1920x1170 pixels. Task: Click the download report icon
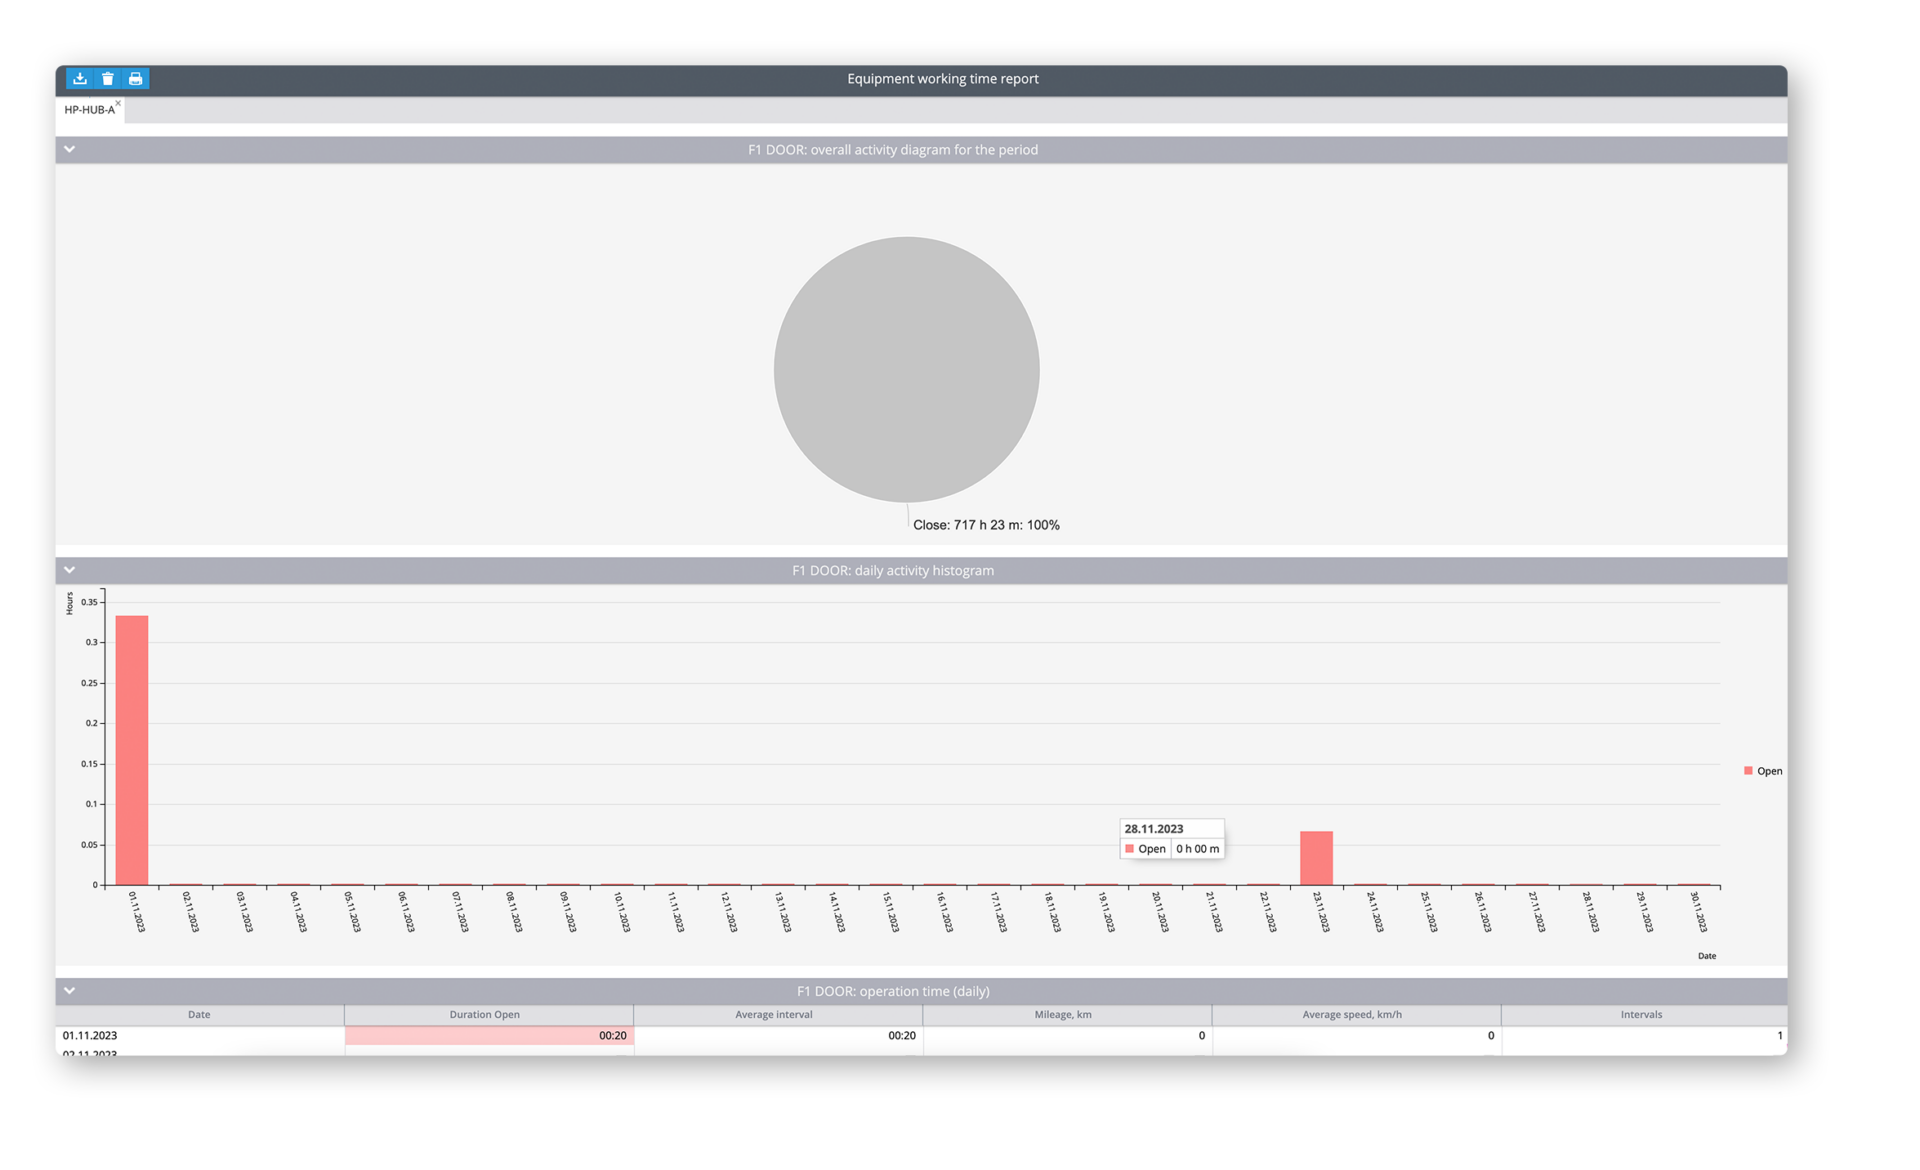click(80, 78)
